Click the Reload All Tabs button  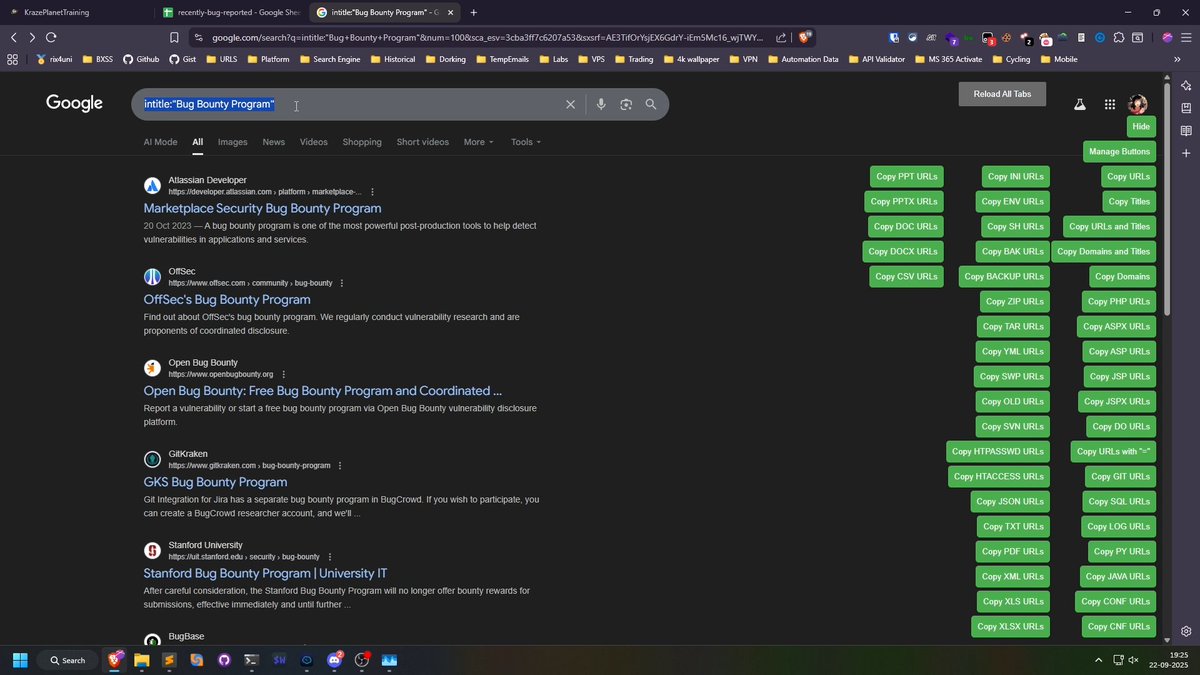click(x=1002, y=94)
